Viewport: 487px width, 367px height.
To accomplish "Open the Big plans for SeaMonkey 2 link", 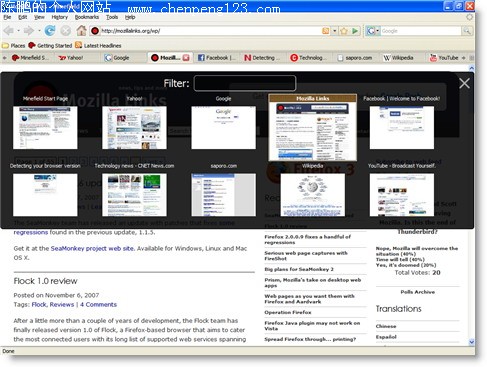I will [299, 269].
